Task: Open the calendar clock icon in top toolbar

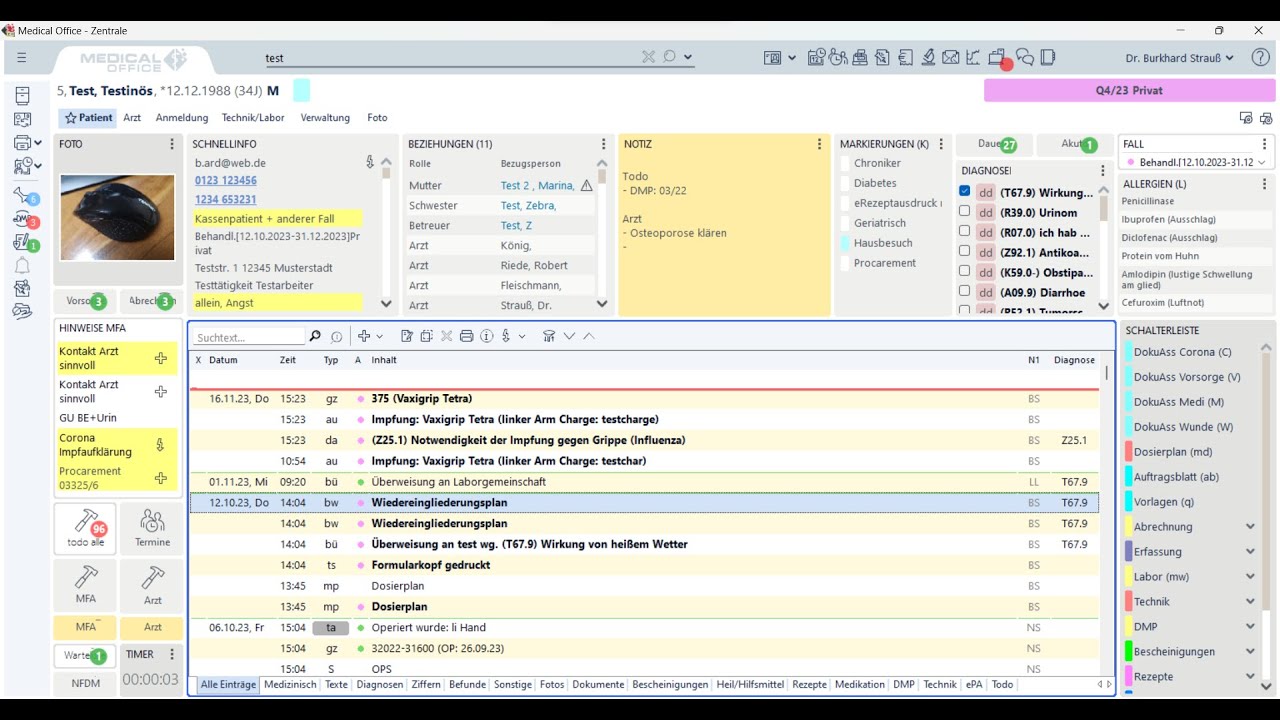Action: click(816, 58)
